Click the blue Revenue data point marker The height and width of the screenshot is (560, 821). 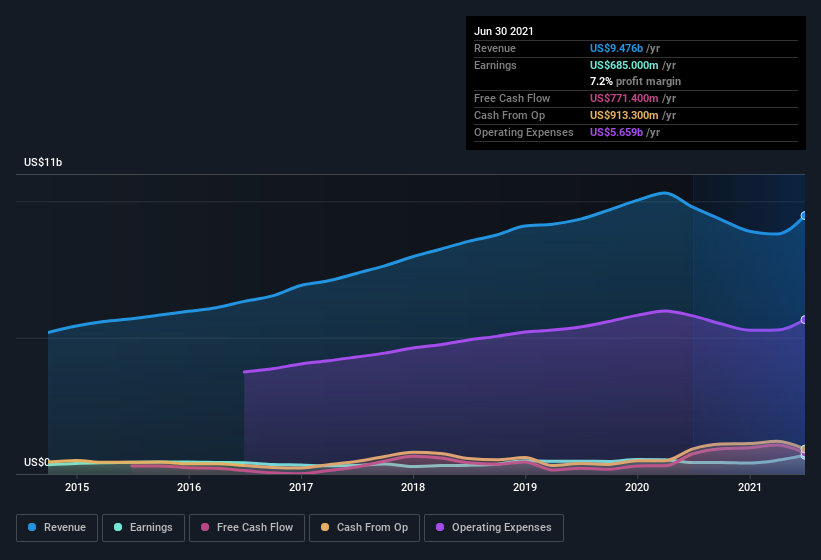(804, 216)
